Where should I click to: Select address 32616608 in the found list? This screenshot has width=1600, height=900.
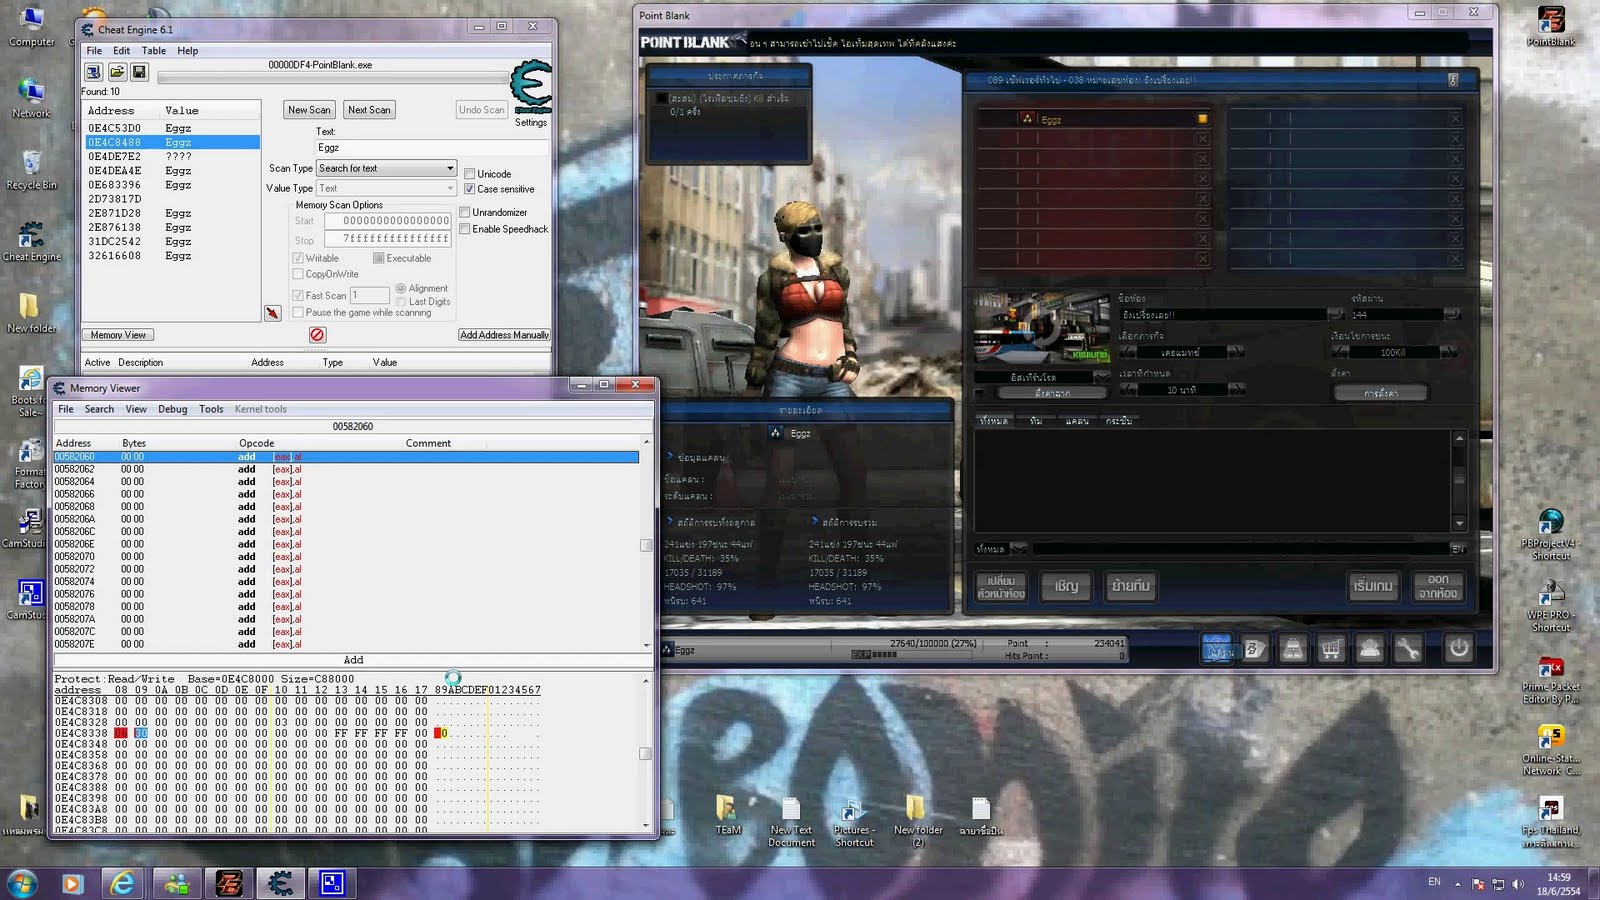[172, 256]
